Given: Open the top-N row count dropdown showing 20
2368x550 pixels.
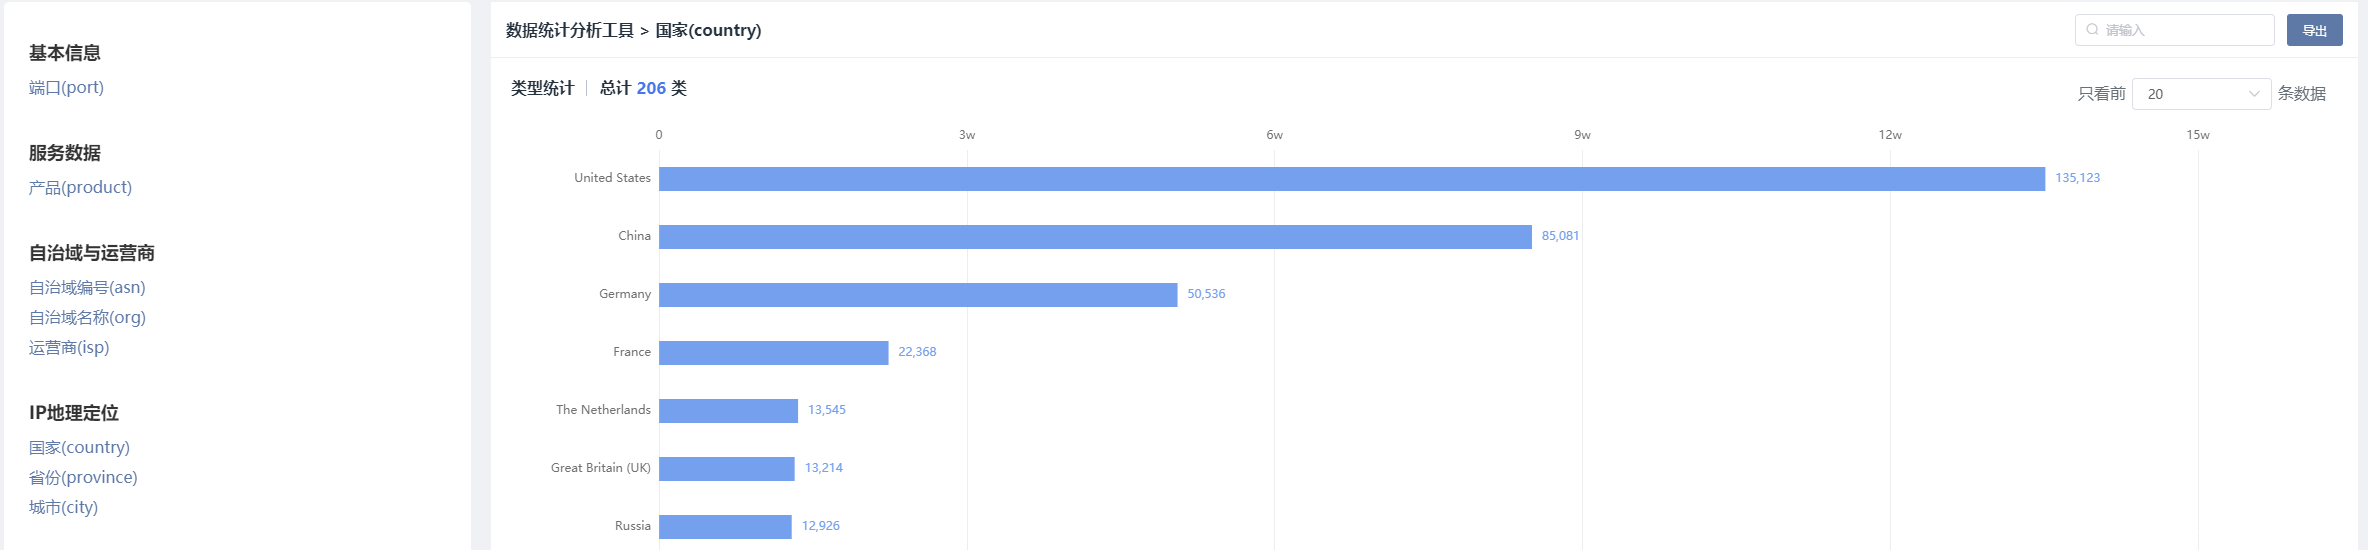Looking at the screenshot, I should click(2201, 94).
